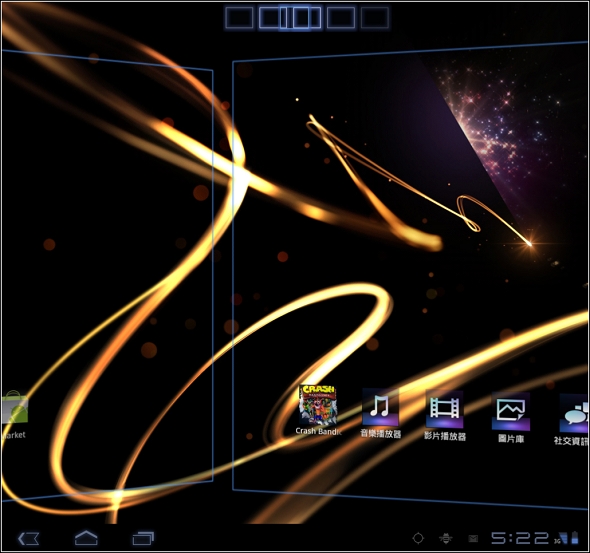This screenshot has width=590, height=553.
Task: Open the mail notification icon
Action: tap(473, 539)
